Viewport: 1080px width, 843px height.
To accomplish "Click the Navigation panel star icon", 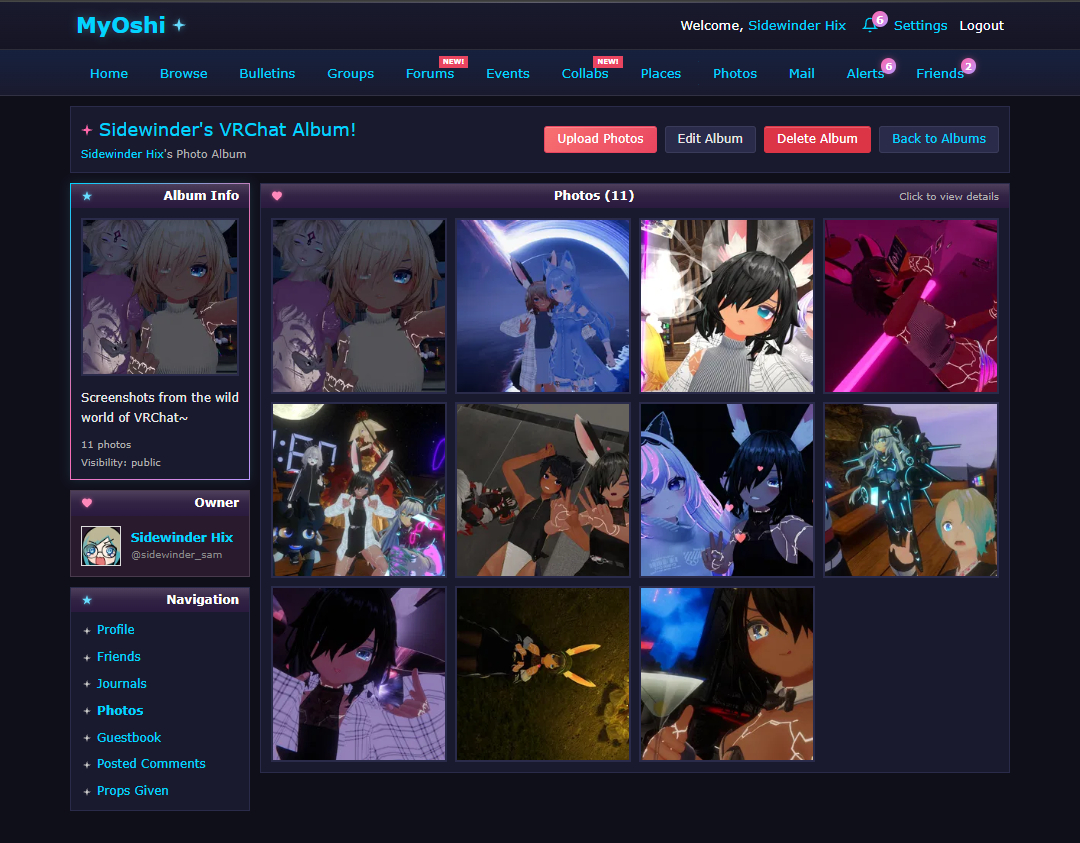I will pyautogui.click(x=87, y=600).
